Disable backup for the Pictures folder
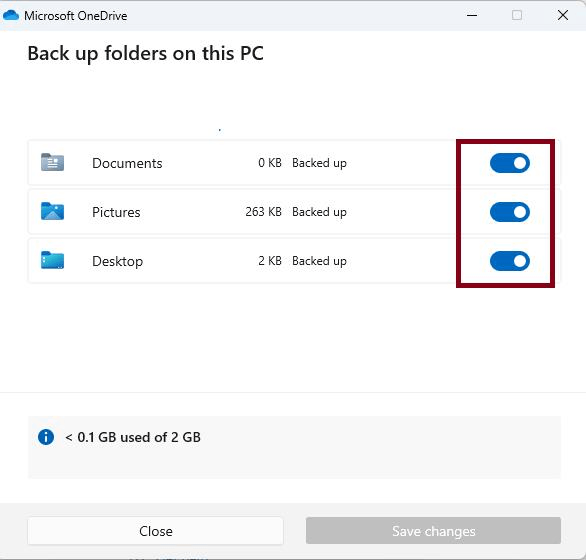586x560 pixels. point(510,212)
